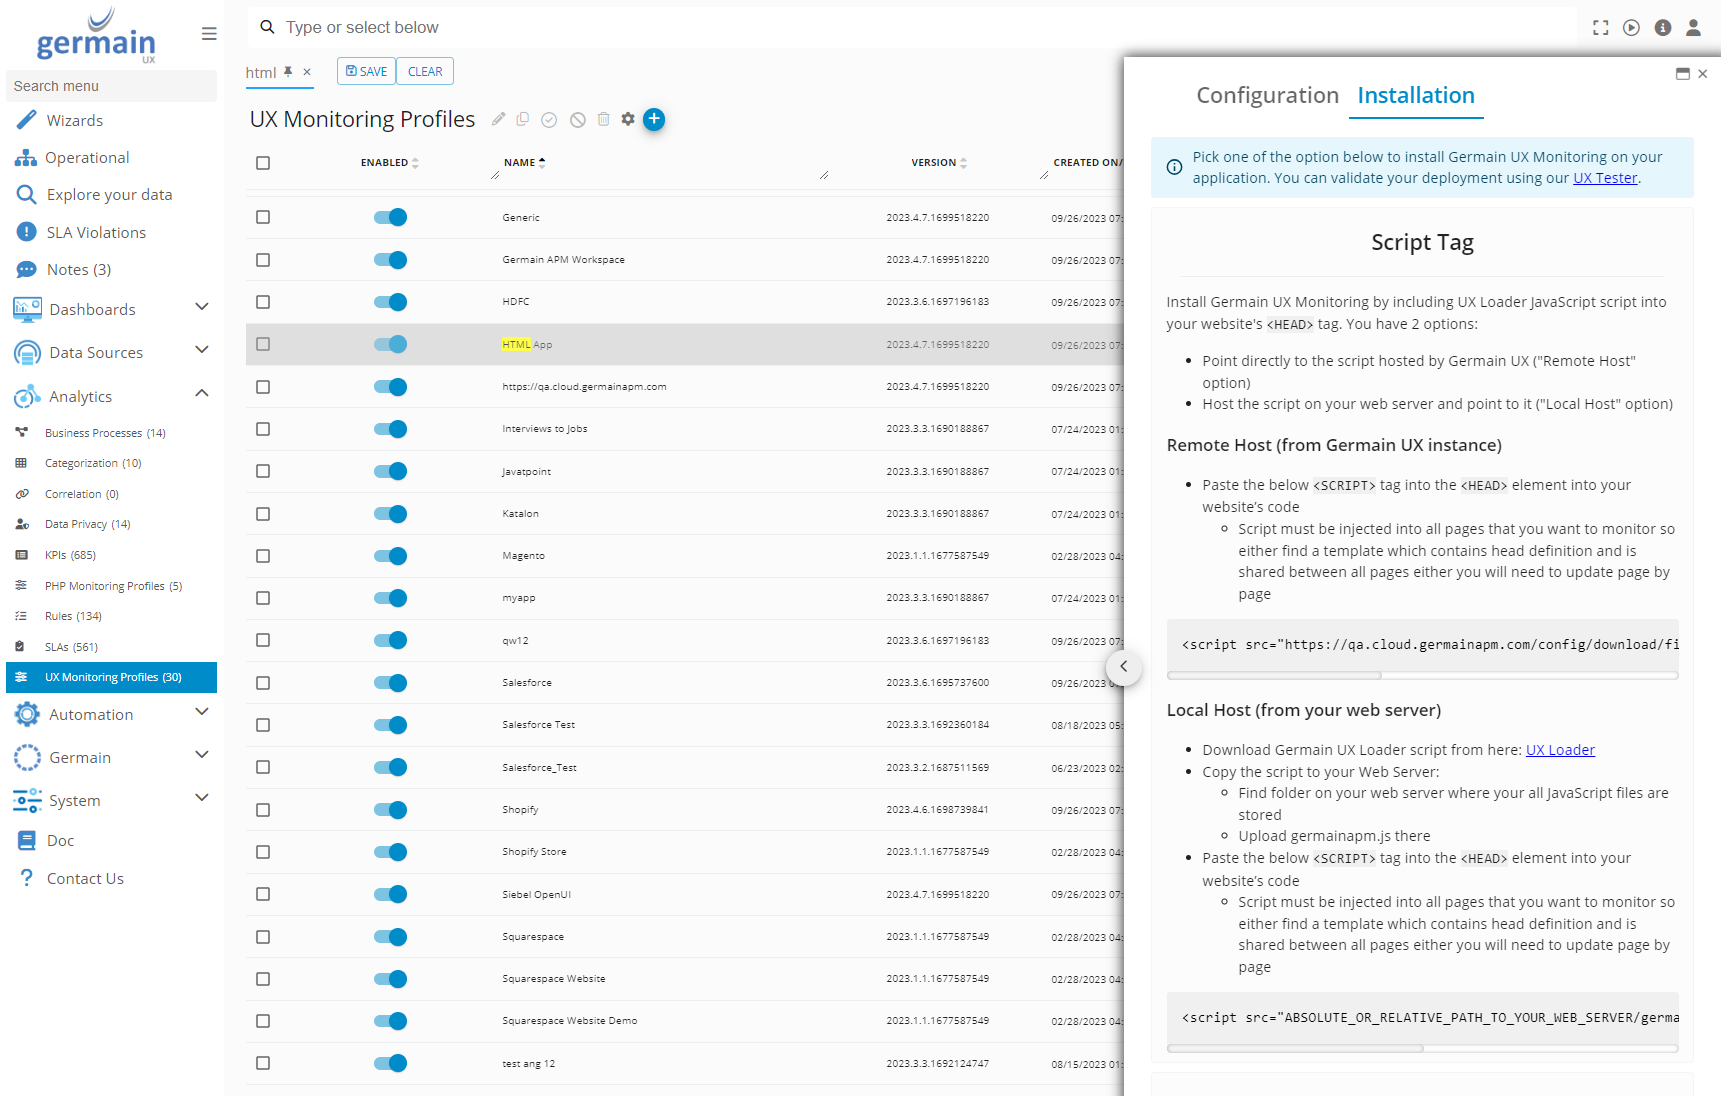
Task: Click the SAVE button
Action: point(366,72)
